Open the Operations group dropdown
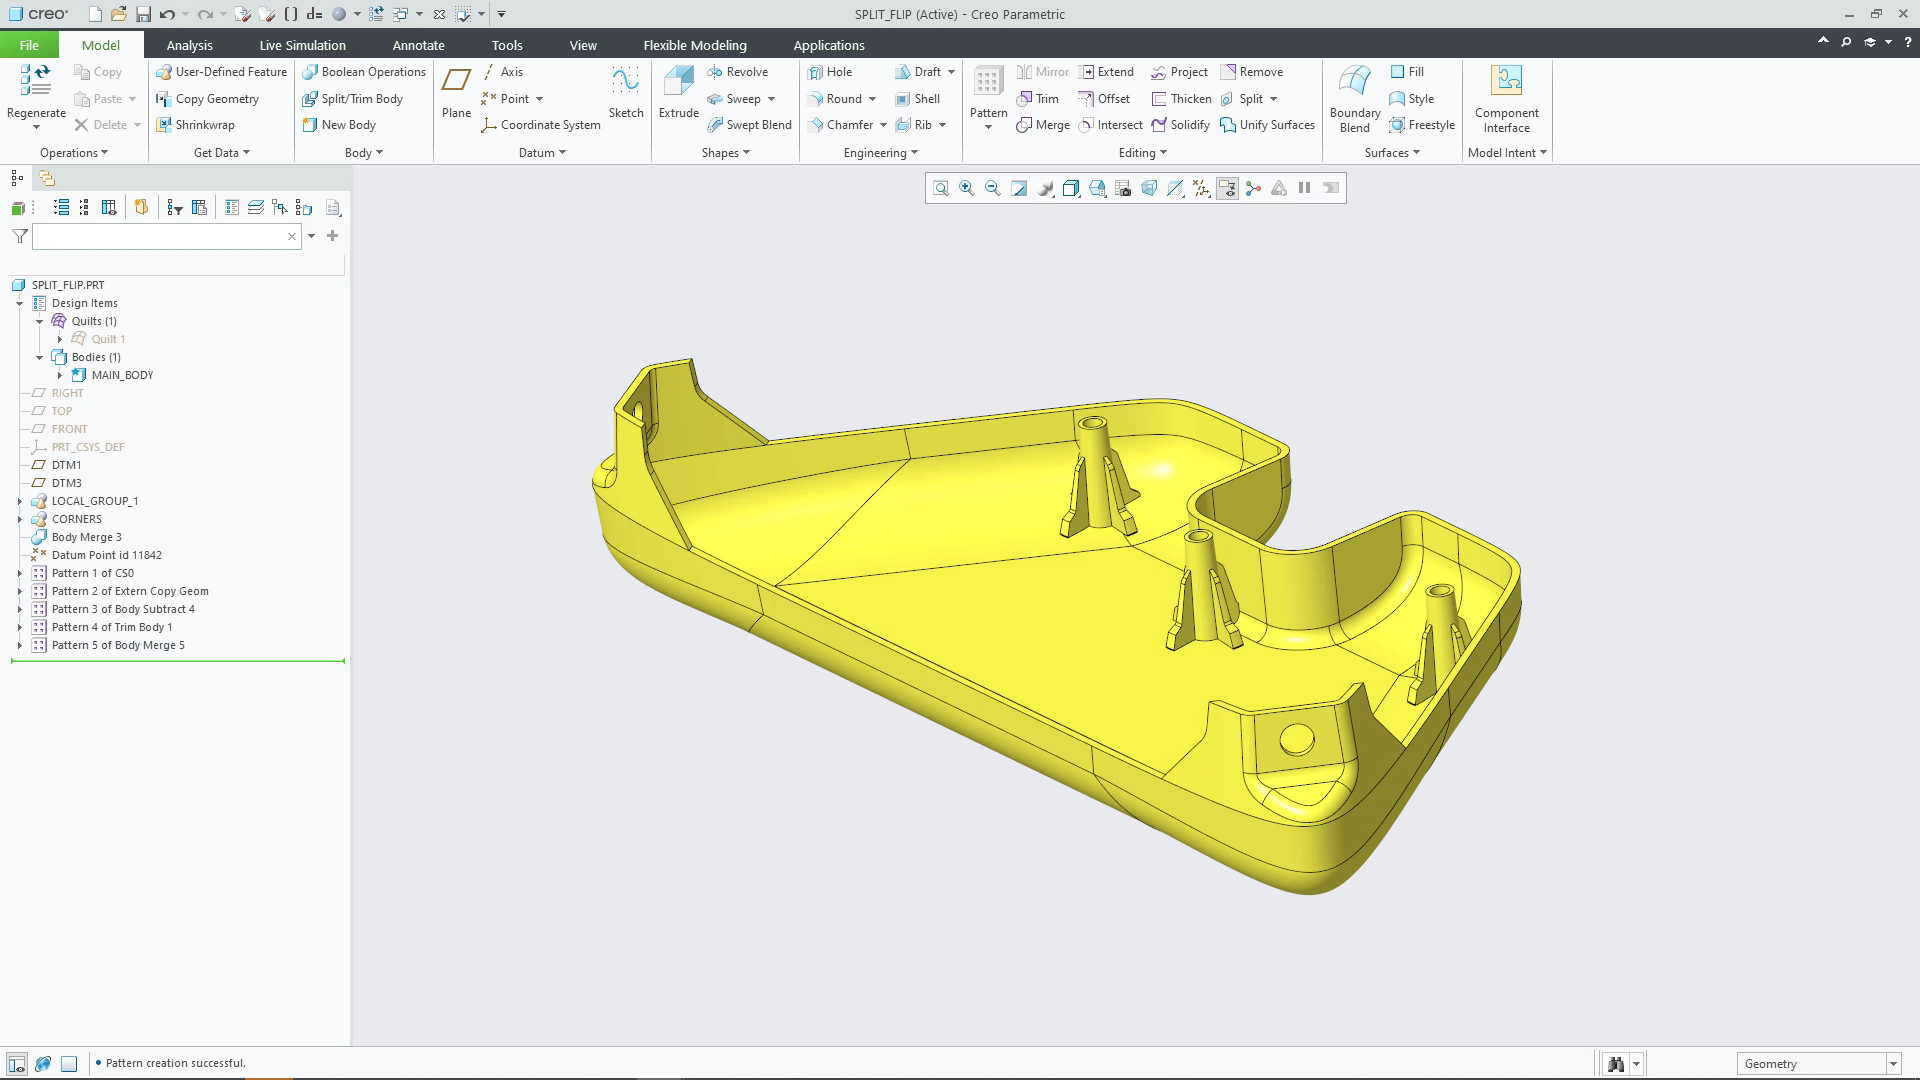The image size is (1920, 1080). 74,153
